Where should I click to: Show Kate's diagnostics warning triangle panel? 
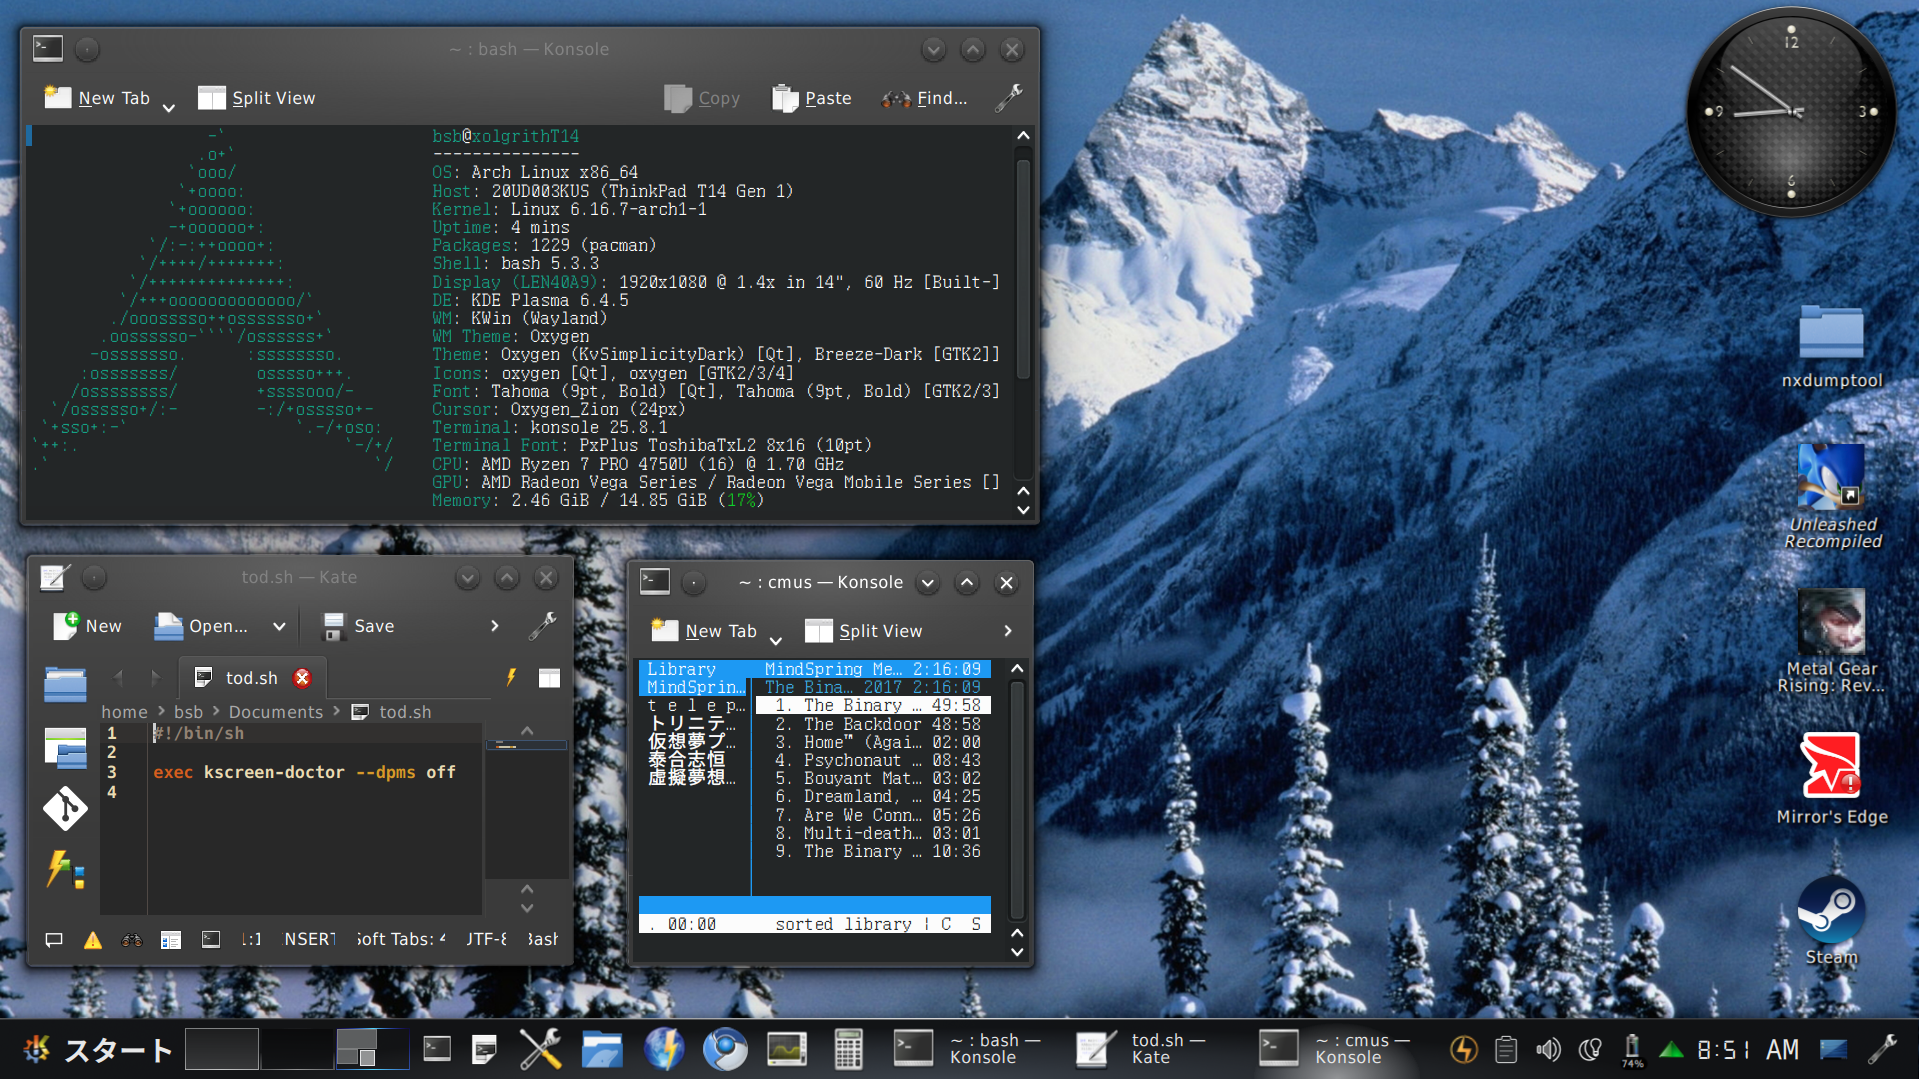(x=92, y=940)
